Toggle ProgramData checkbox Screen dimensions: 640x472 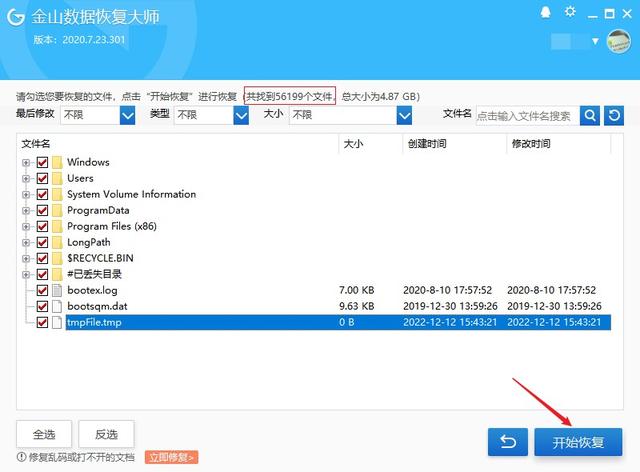[42, 210]
